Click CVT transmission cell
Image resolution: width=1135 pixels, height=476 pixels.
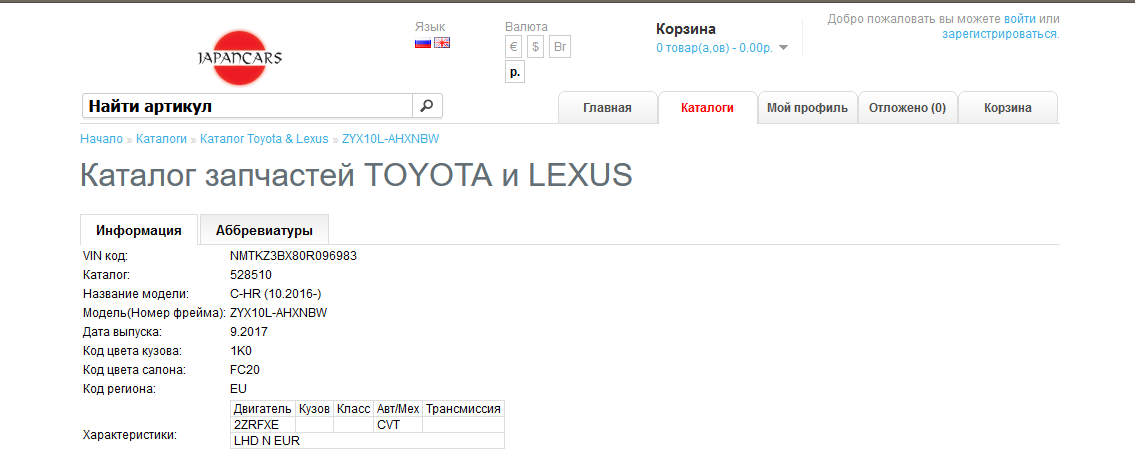click(398, 425)
